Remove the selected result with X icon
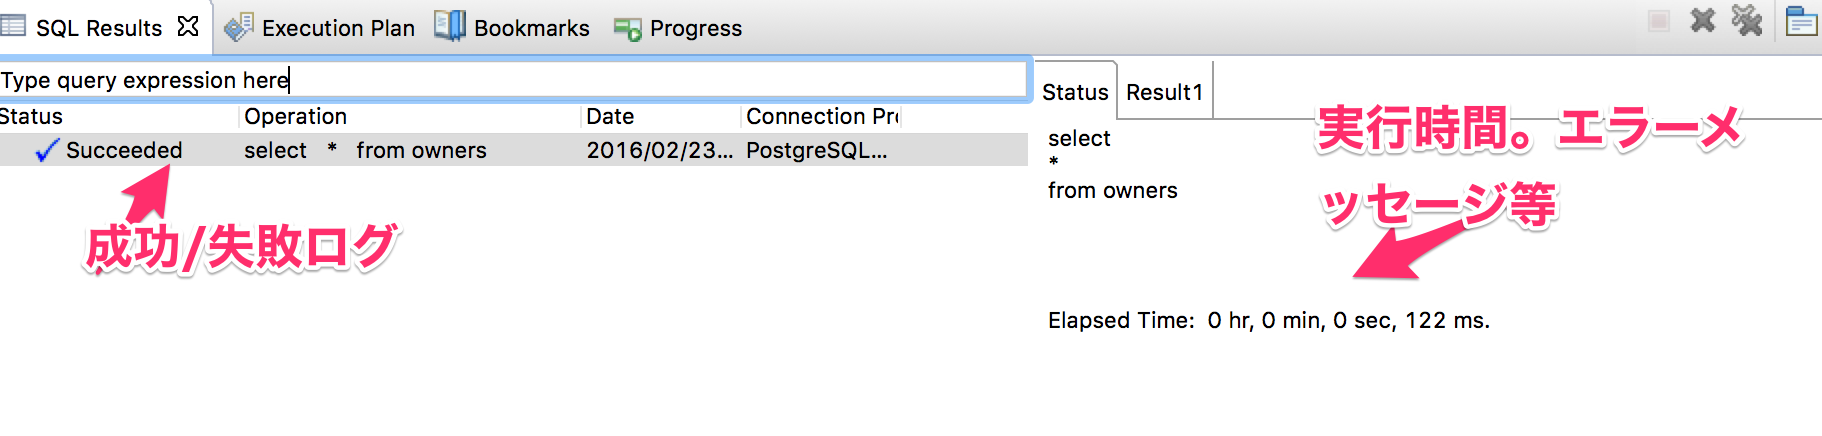Image resolution: width=1822 pixels, height=436 pixels. point(1703,20)
